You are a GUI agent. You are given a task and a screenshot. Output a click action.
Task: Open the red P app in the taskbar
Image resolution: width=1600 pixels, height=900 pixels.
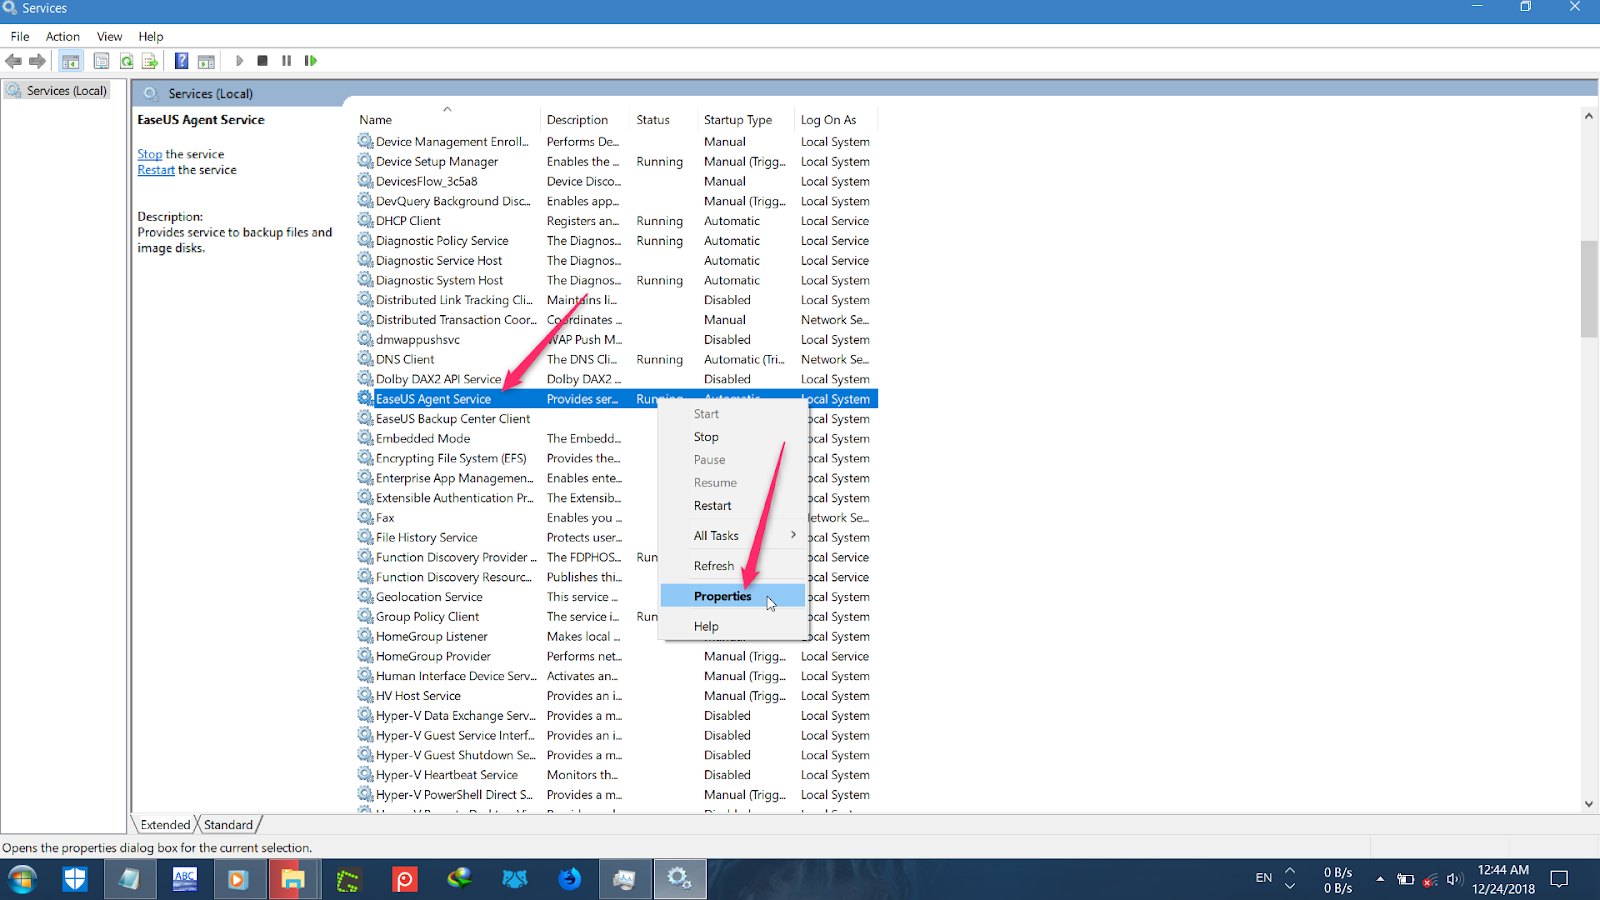pyautogui.click(x=404, y=880)
